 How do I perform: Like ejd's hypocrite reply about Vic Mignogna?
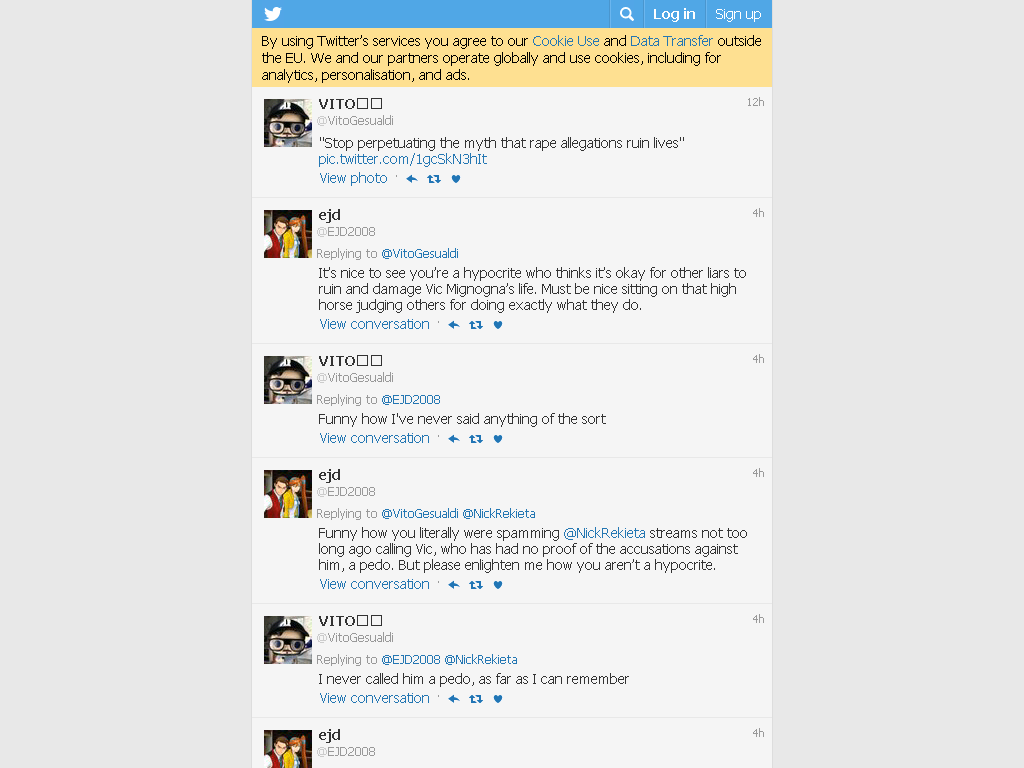(498, 325)
